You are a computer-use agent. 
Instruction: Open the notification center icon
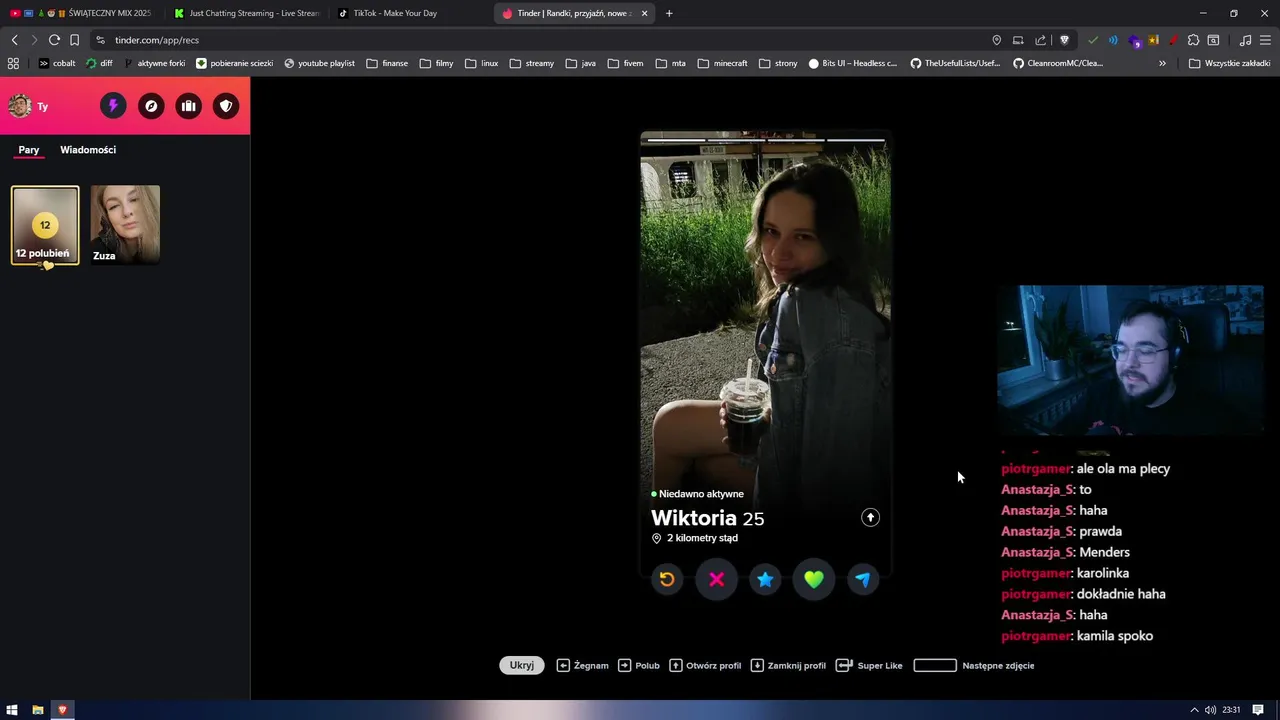(x=1258, y=710)
